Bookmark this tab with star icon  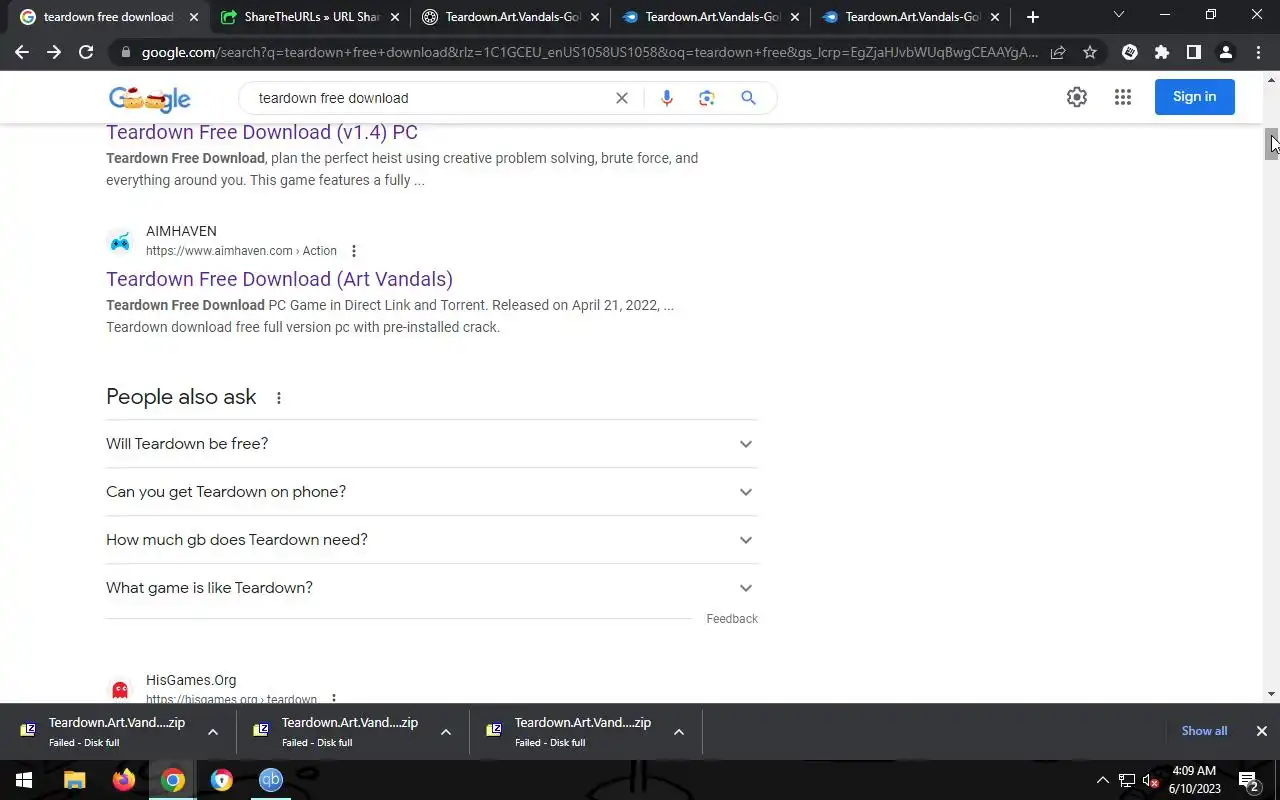[1090, 52]
